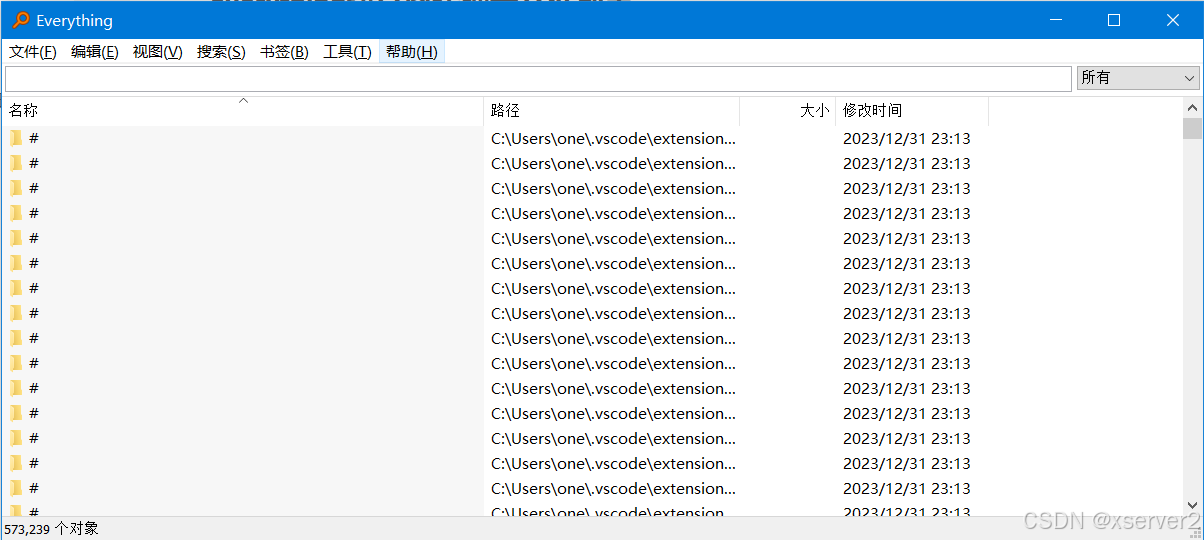
Task: Open the 视图(V) menu
Action: pos(158,52)
